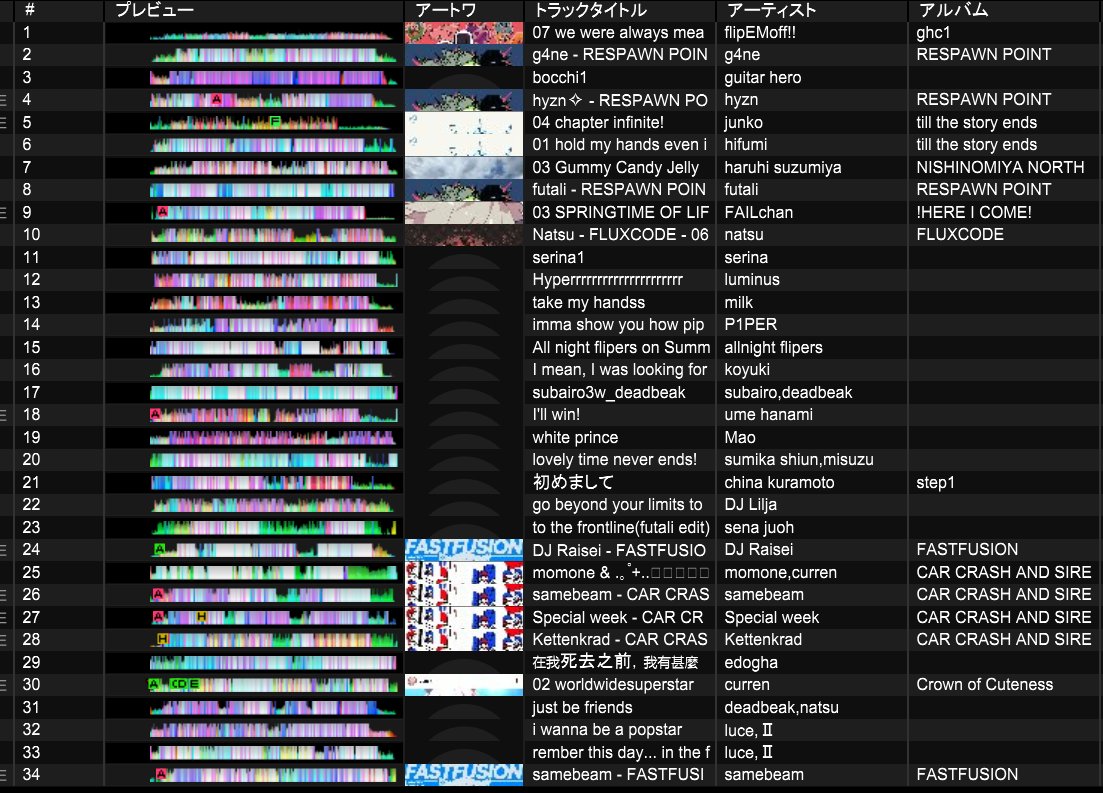Click the FASTFUSION artwork on track 24
Viewport: 1103px width, 793px height.
pyautogui.click(x=464, y=550)
